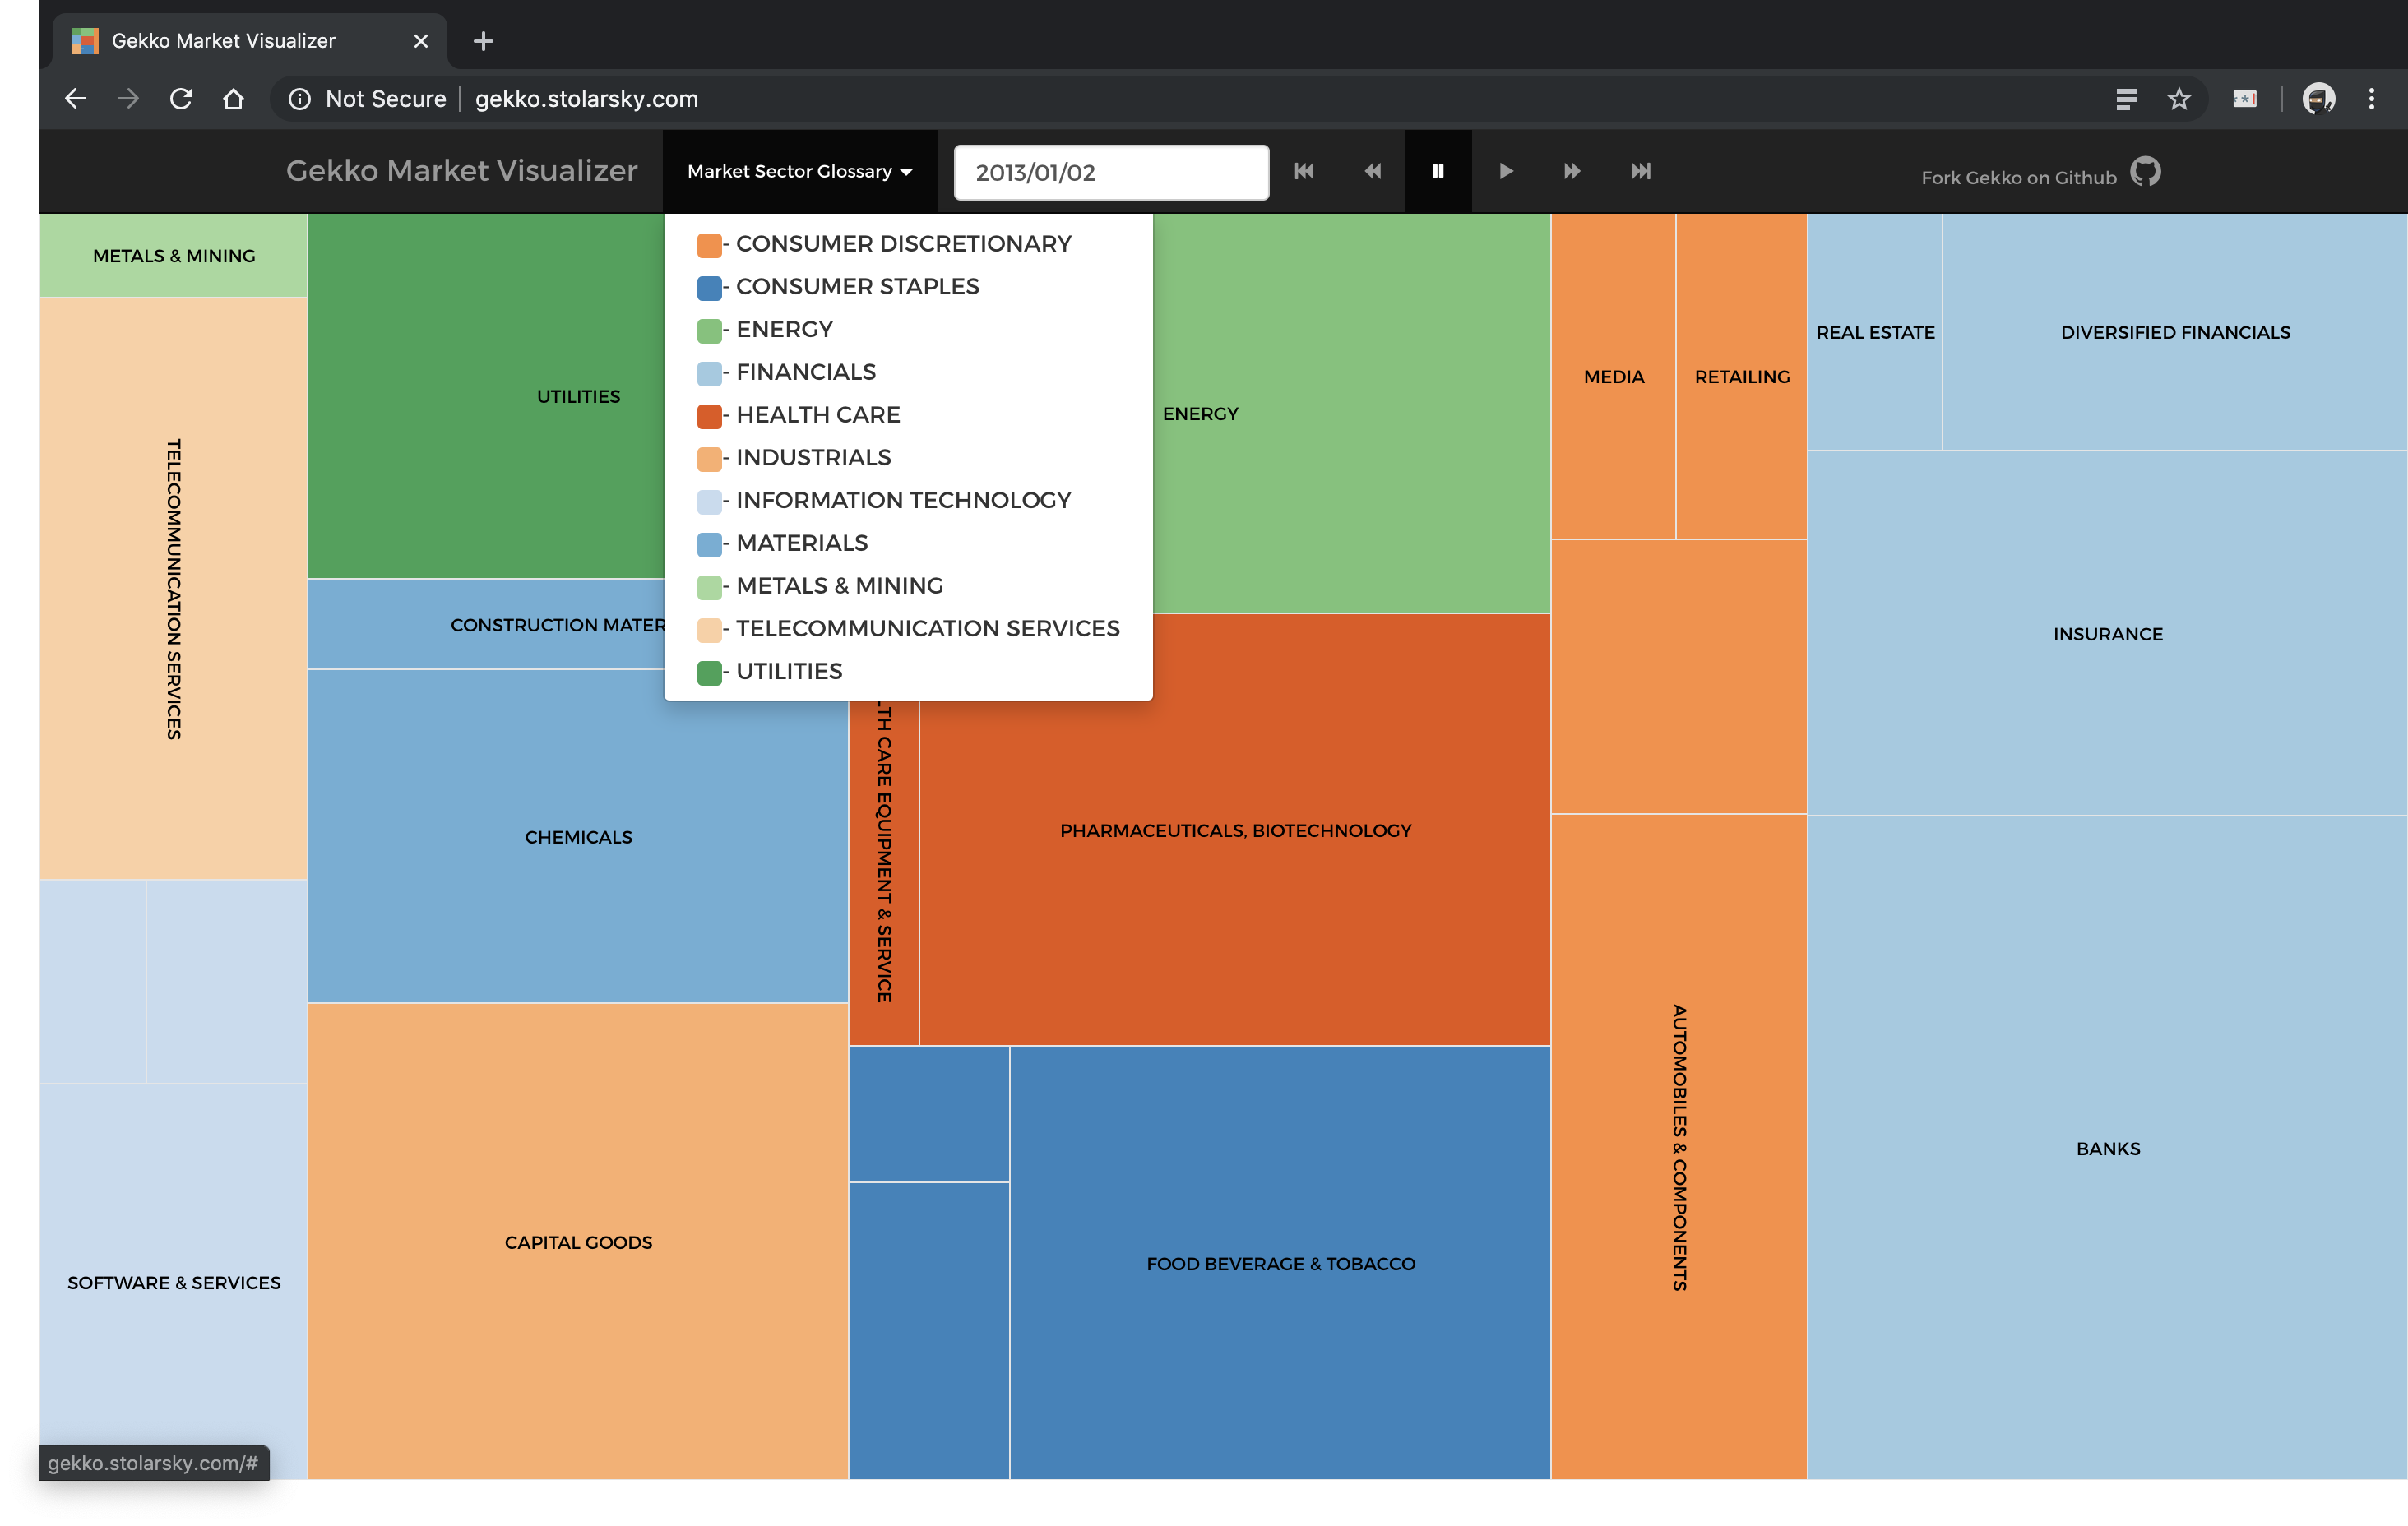Open the Market Sector Glossary dropdown
Viewport: 2408px width, 1526px height.
[x=797, y=170]
